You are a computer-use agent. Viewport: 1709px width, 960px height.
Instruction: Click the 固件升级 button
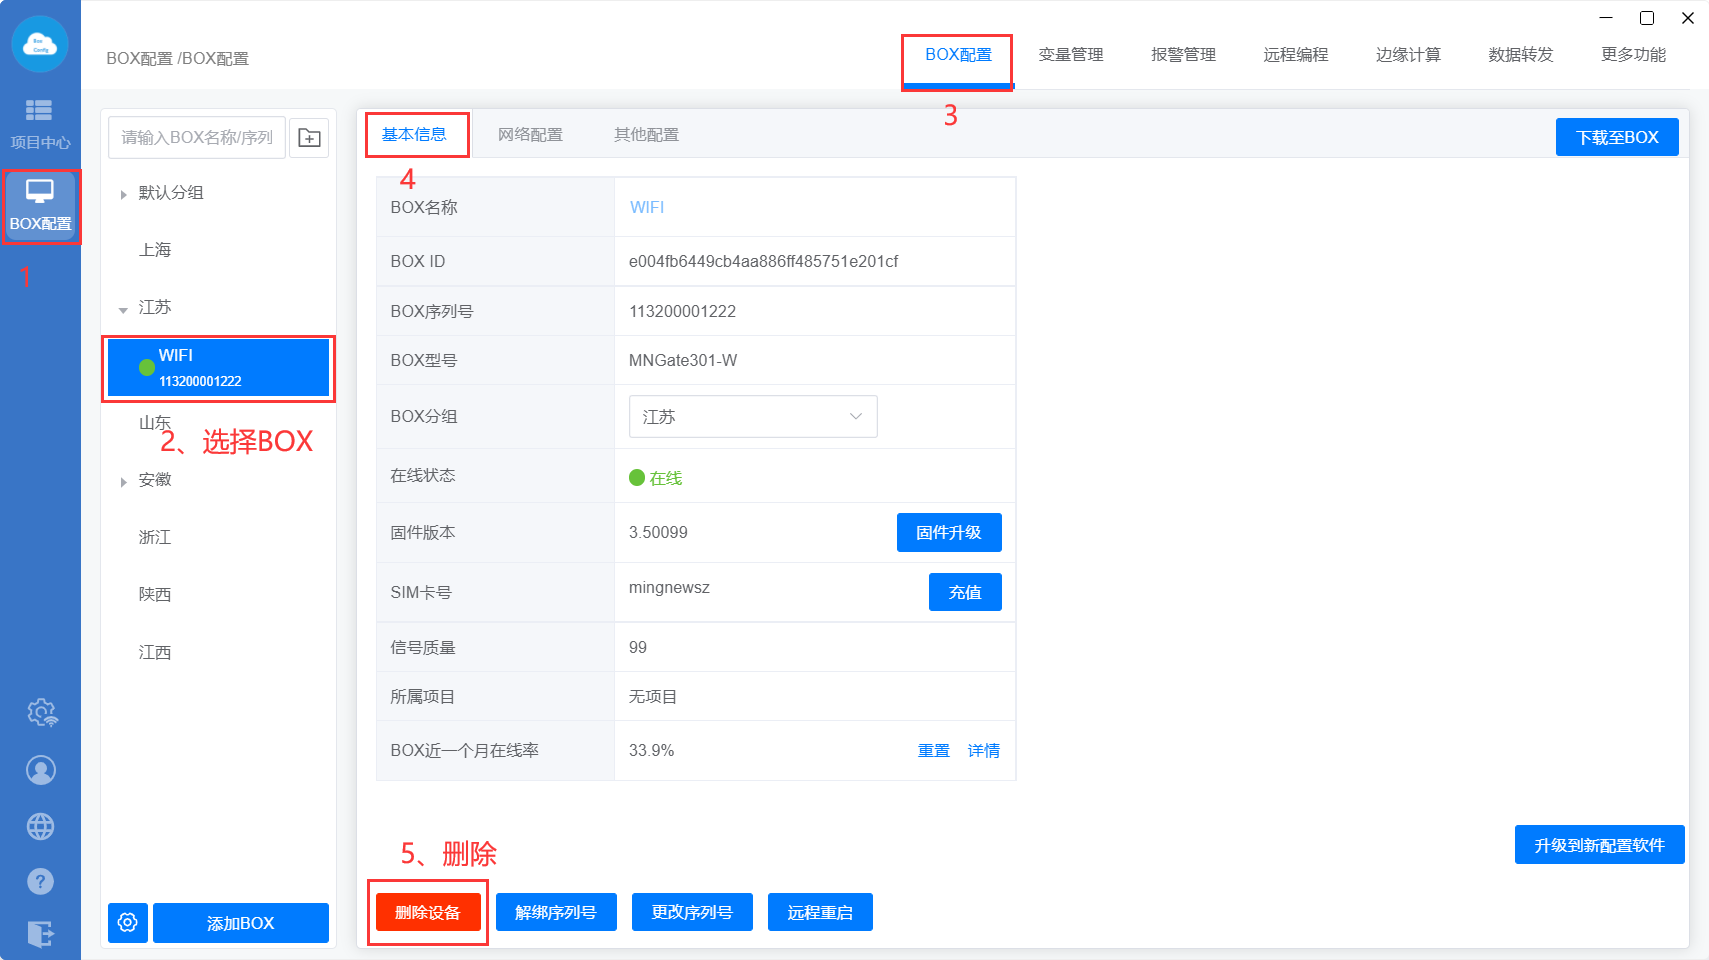[x=948, y=533]
